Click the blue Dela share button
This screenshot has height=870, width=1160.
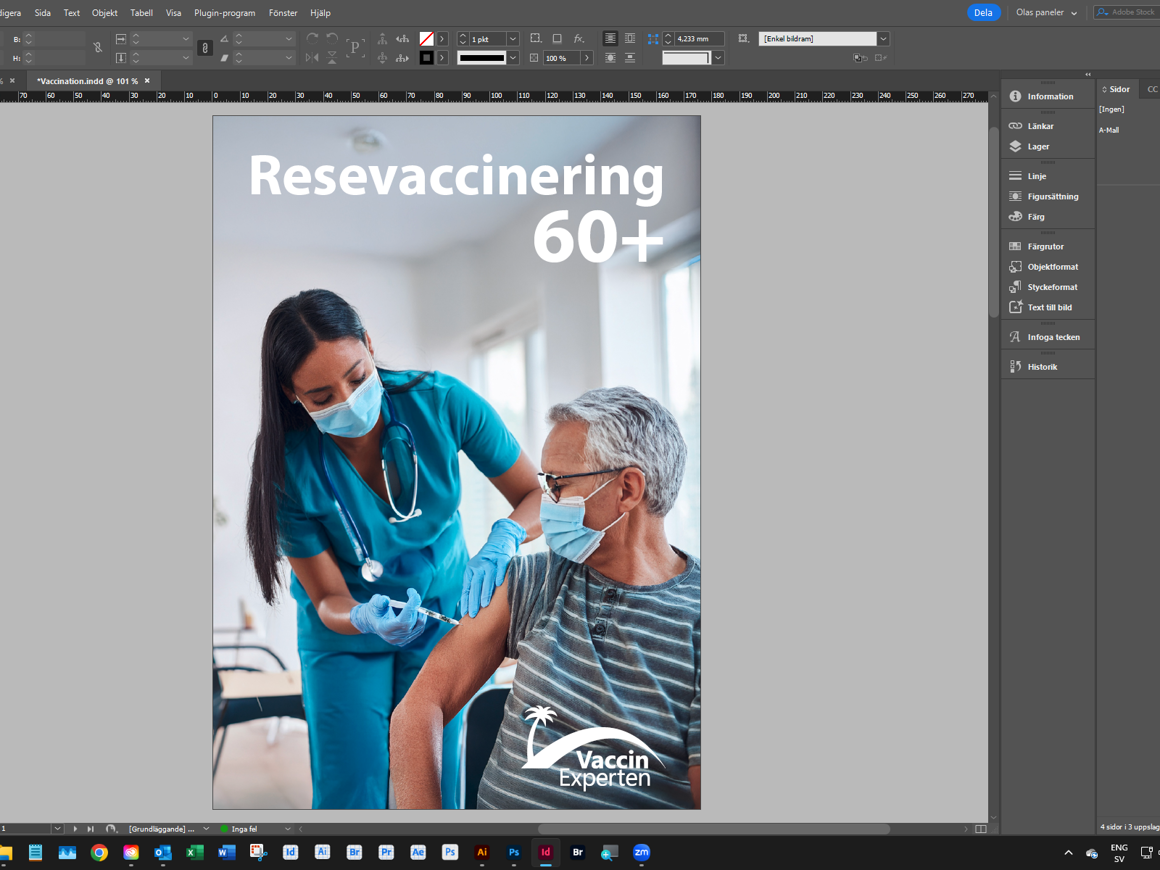click(x=983, y=13)
